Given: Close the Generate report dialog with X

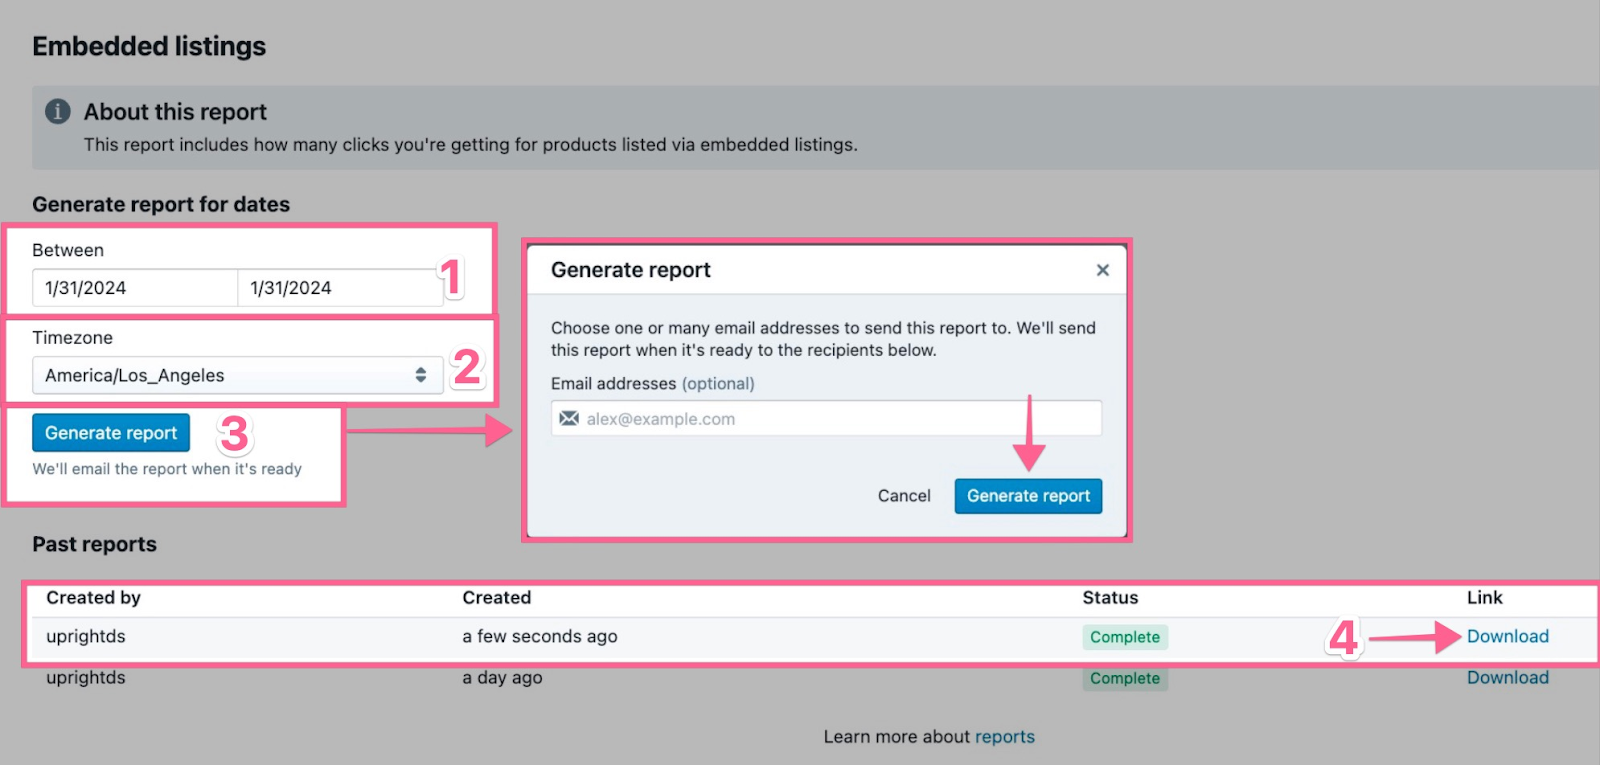Looking at the screenshot, I should click(x=1102, y=270).
